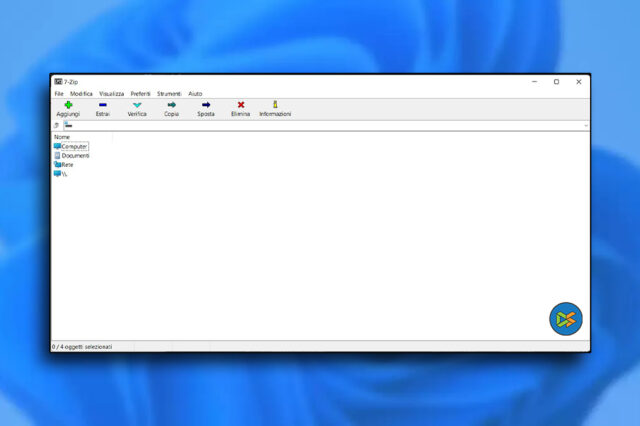Select the \\. device icon

[x=57, y=173]
